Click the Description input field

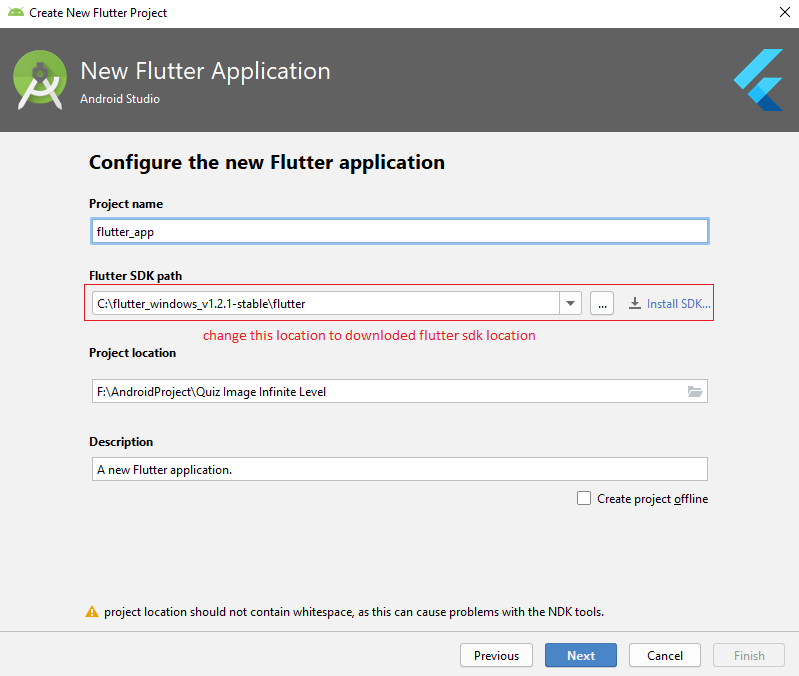tap(400, 469)
